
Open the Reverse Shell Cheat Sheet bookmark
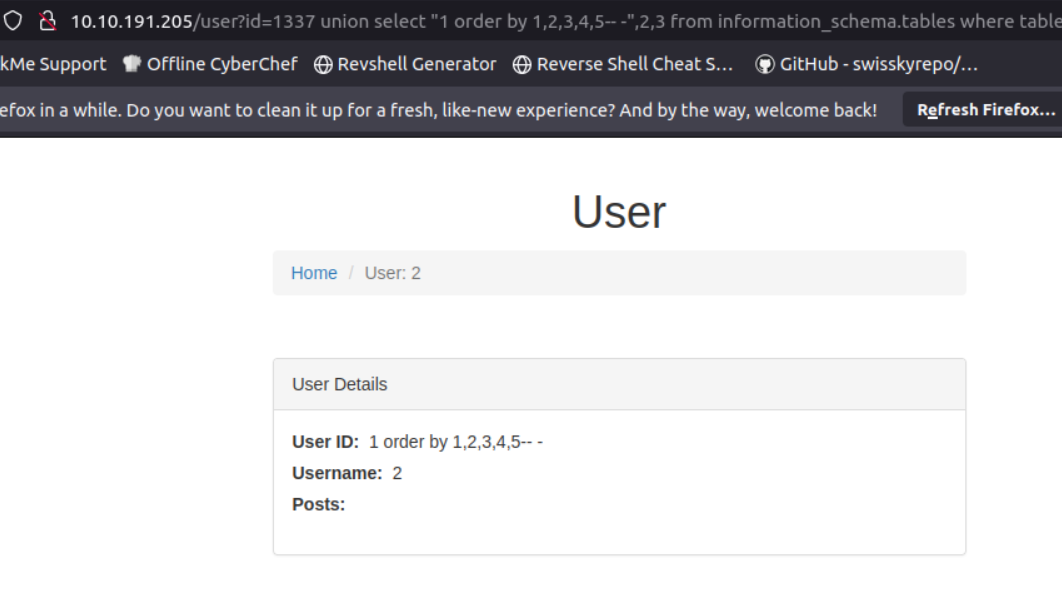[x=623, y=64]
